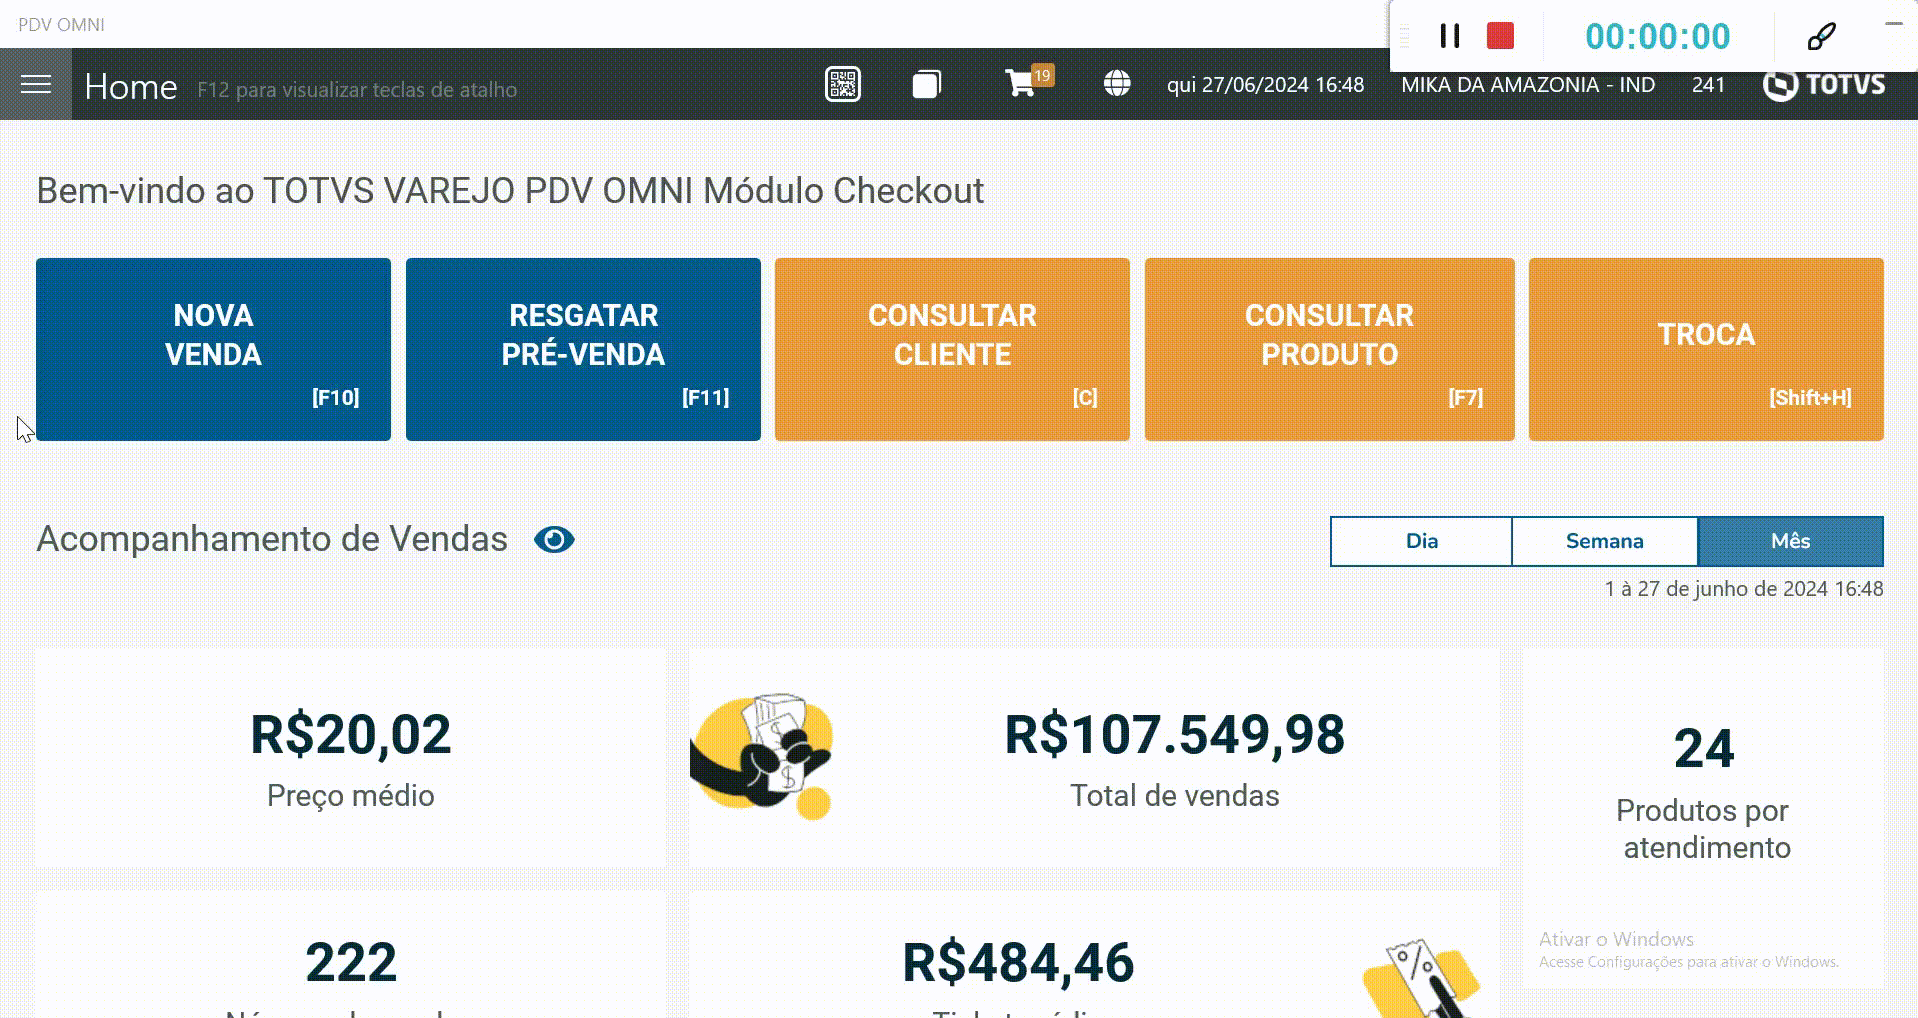The image size is (1918, 1018).
Task: Click the globe icon
Action: (x=1117, y=84)
